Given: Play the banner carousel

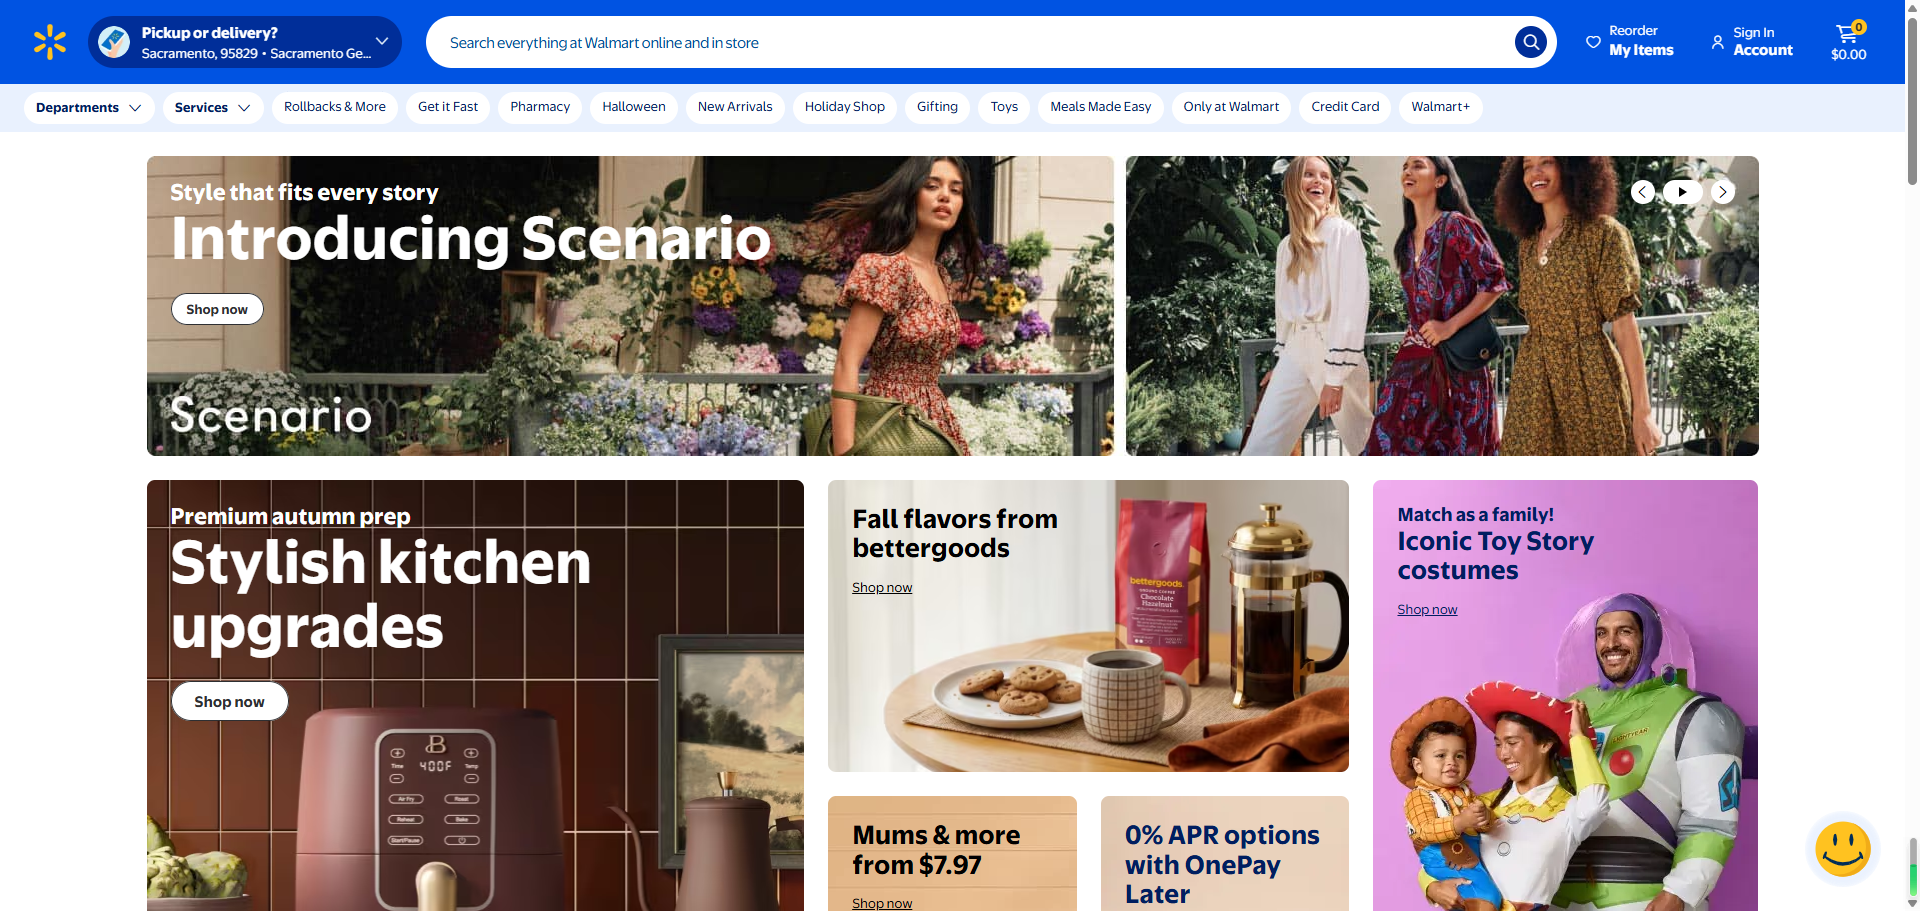Looking at the screenshot, I should pyautogui.click(x=1682, y=192).
